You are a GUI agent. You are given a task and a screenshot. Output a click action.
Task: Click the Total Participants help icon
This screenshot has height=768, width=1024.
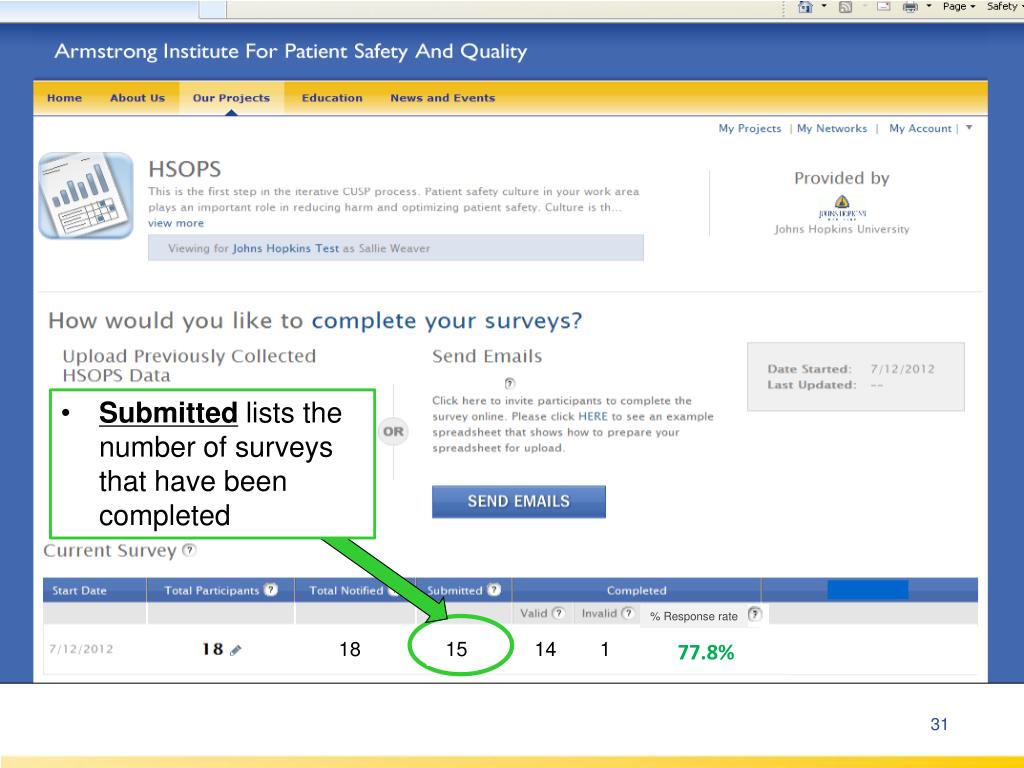(270, 590)
